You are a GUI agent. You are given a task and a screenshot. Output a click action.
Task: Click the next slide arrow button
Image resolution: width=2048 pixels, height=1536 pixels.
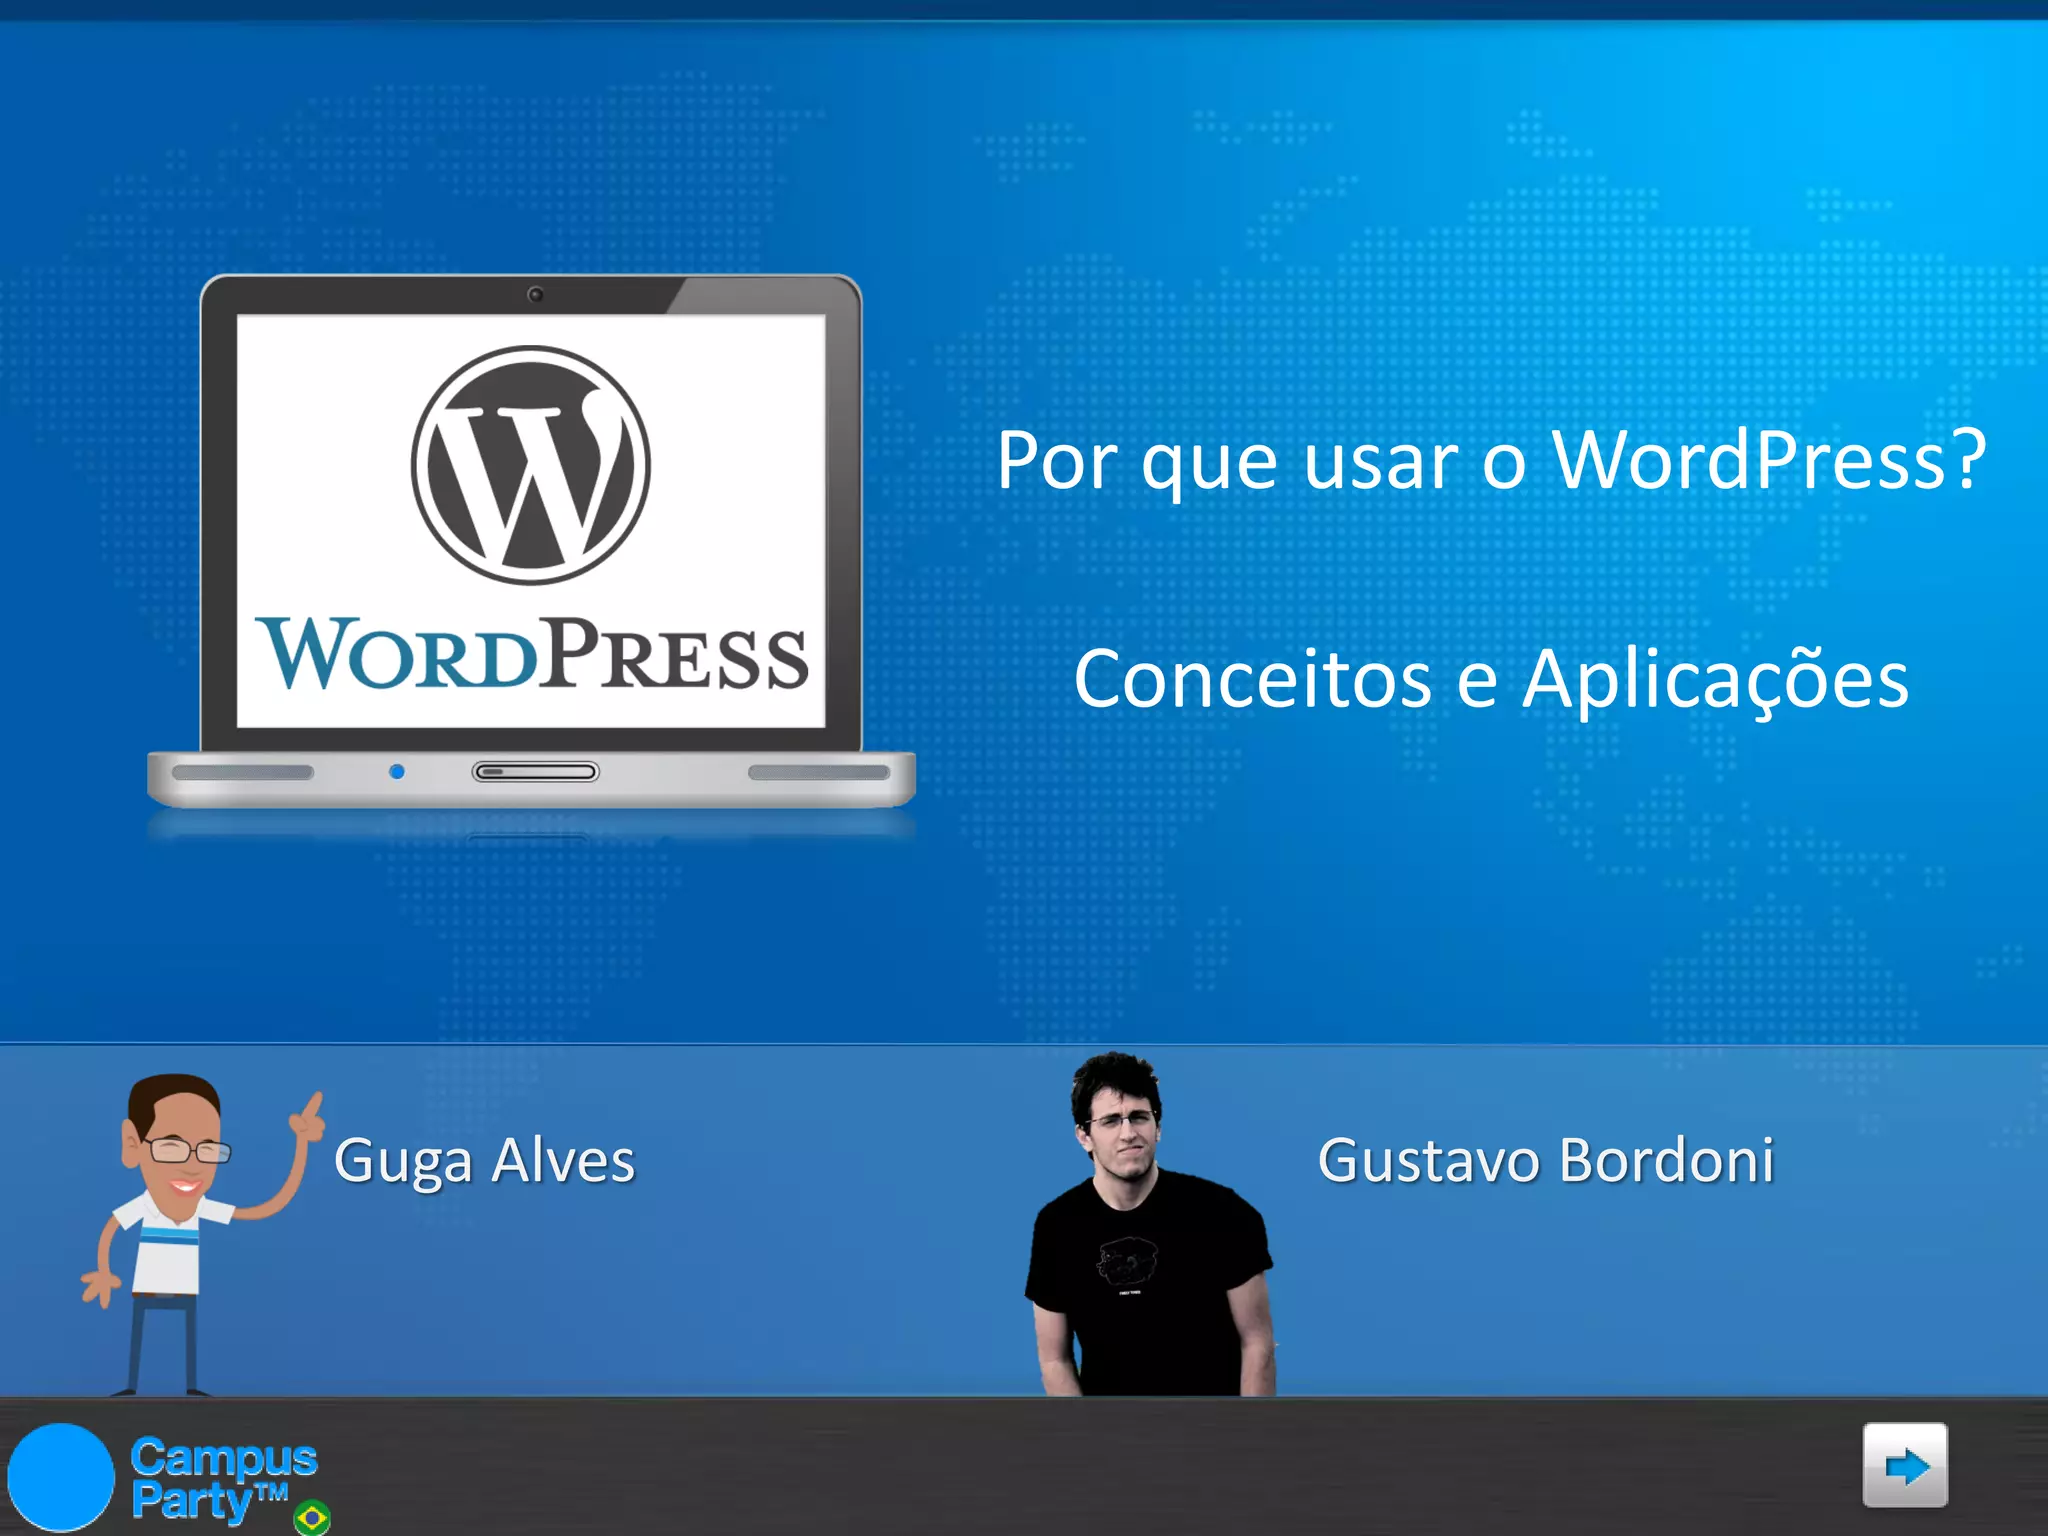pyautogui.click(x=1904, y=1466)
